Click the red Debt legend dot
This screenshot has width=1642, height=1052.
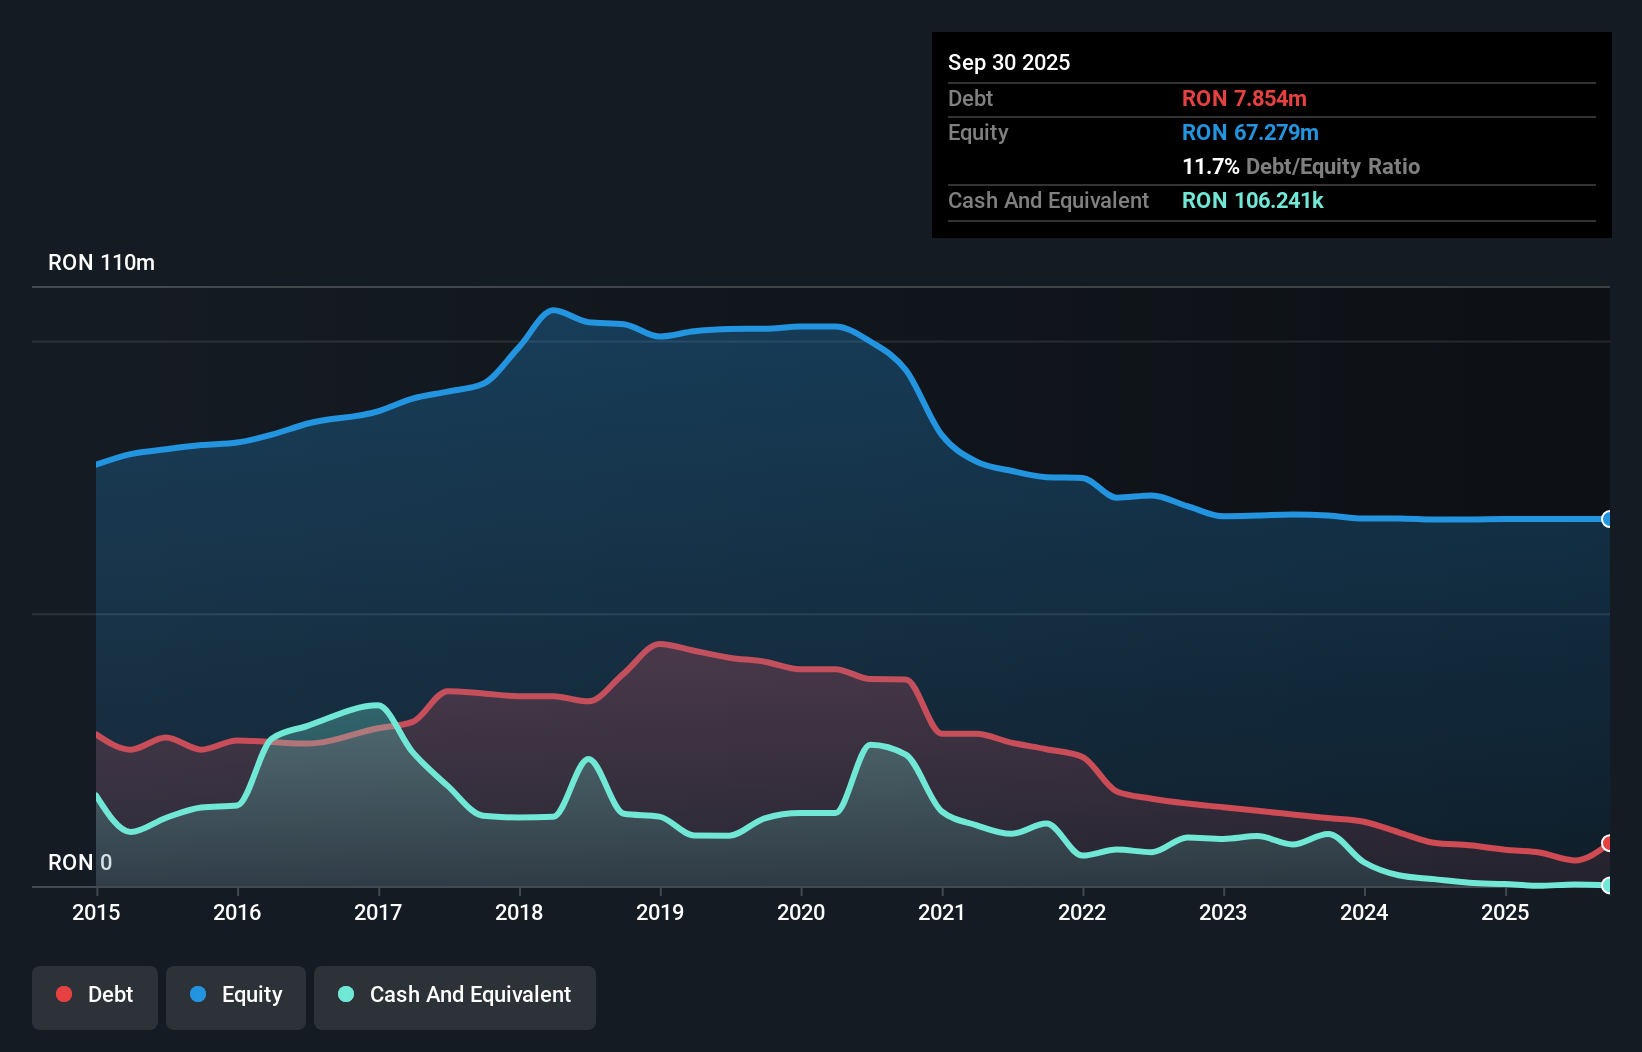pyautogui.click(x=62, y=994)
